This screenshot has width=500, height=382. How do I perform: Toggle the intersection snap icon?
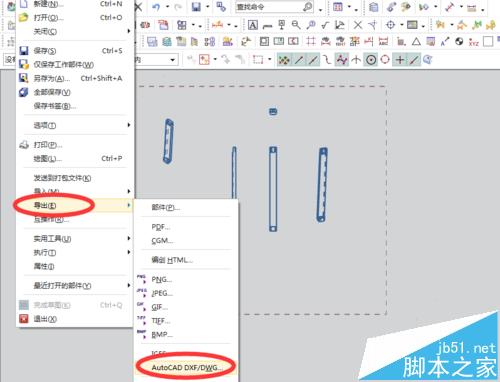pos(356,60)
